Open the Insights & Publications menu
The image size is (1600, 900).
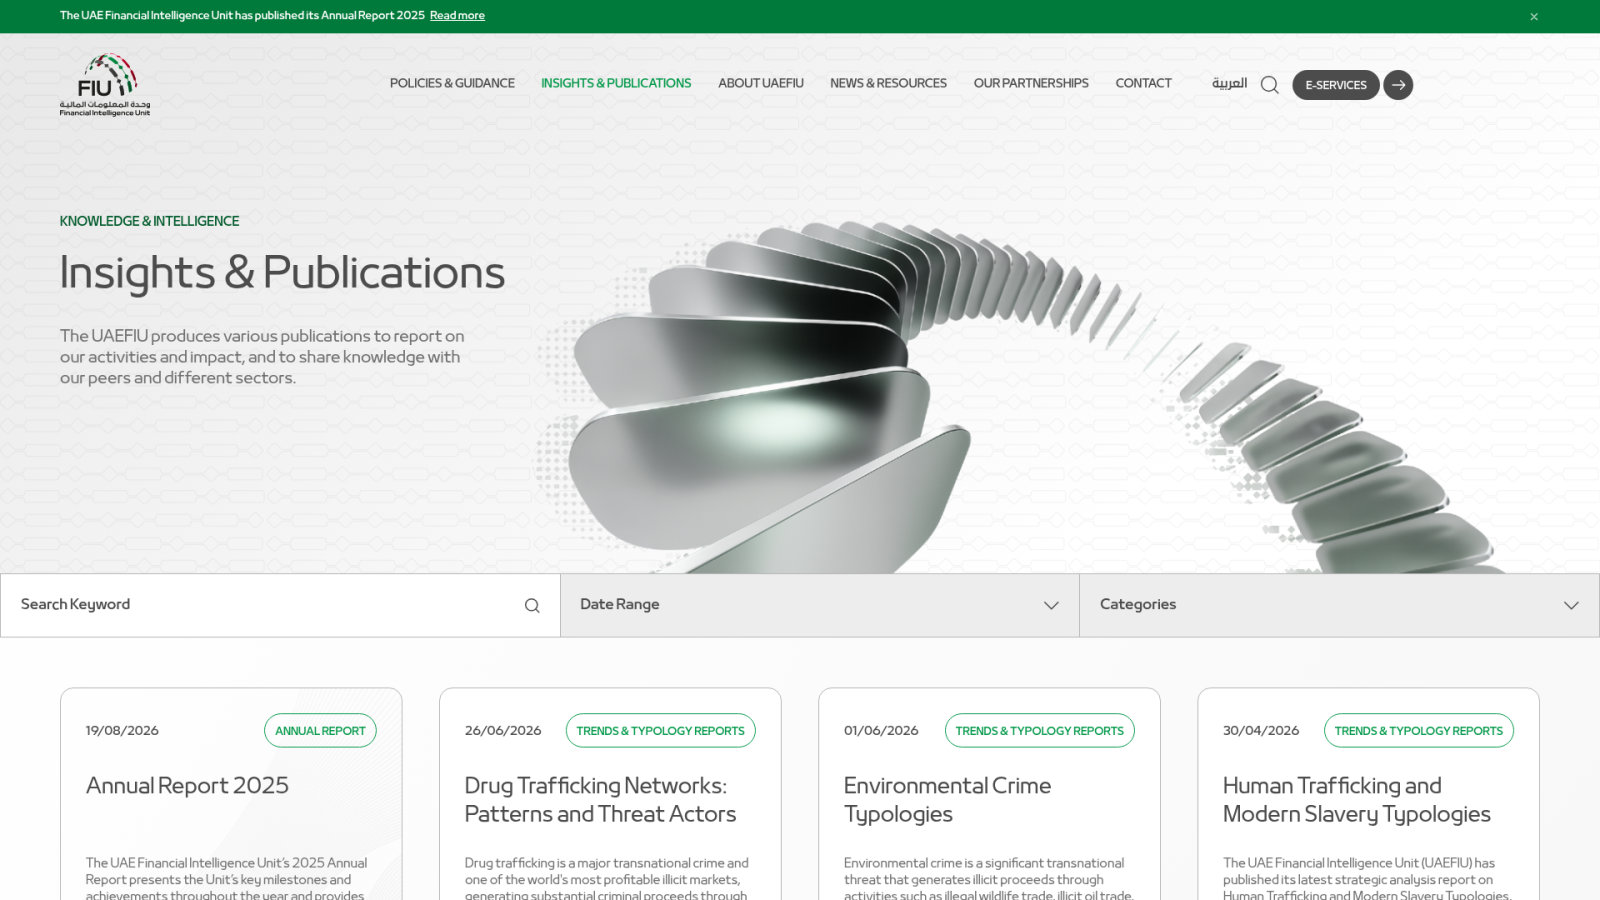[x=616, y=84]
